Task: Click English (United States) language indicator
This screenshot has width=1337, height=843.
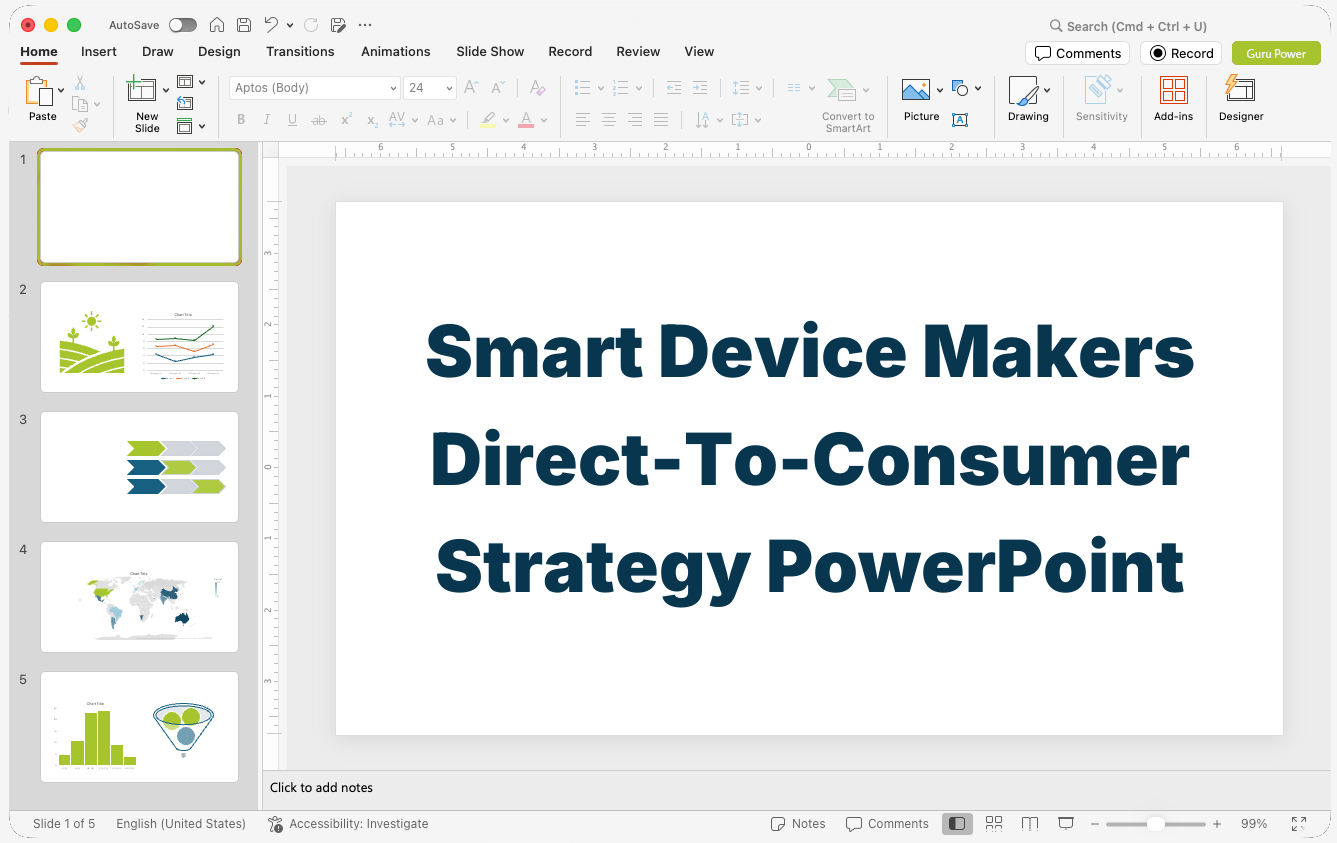Action: tap(181, 824)
